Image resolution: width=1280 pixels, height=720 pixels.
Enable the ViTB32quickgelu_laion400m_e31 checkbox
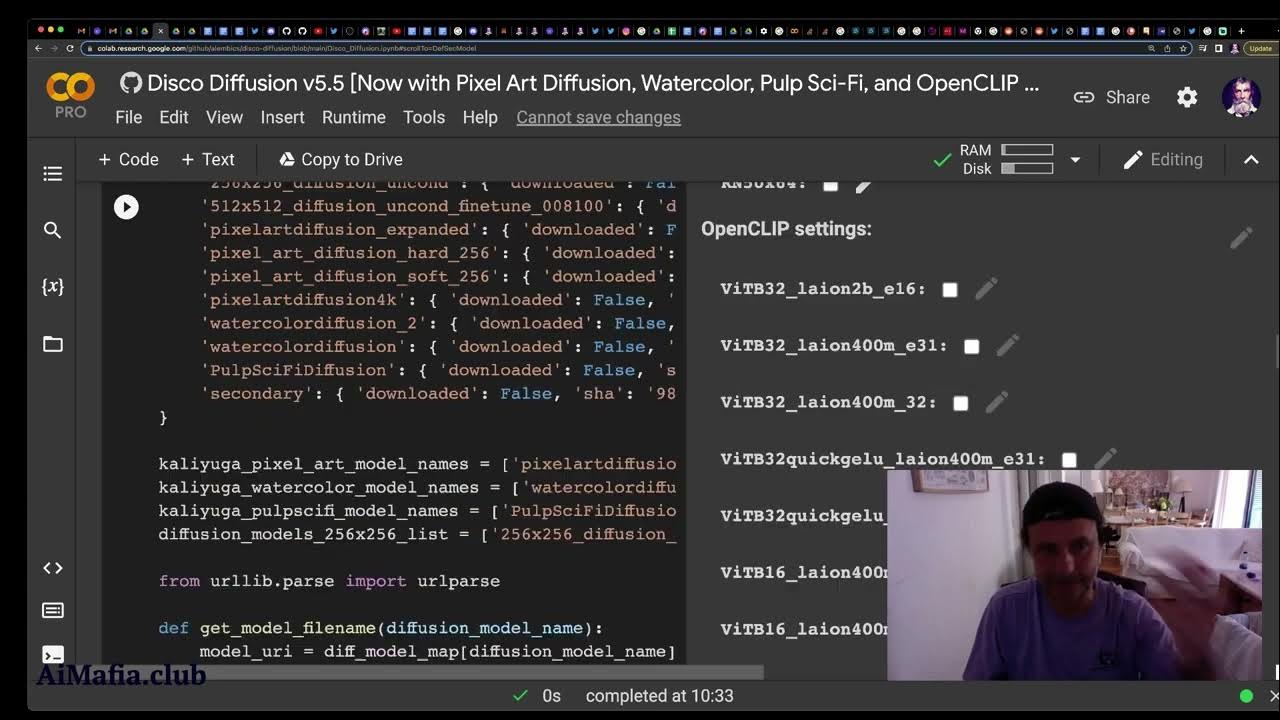point(1069,460)
